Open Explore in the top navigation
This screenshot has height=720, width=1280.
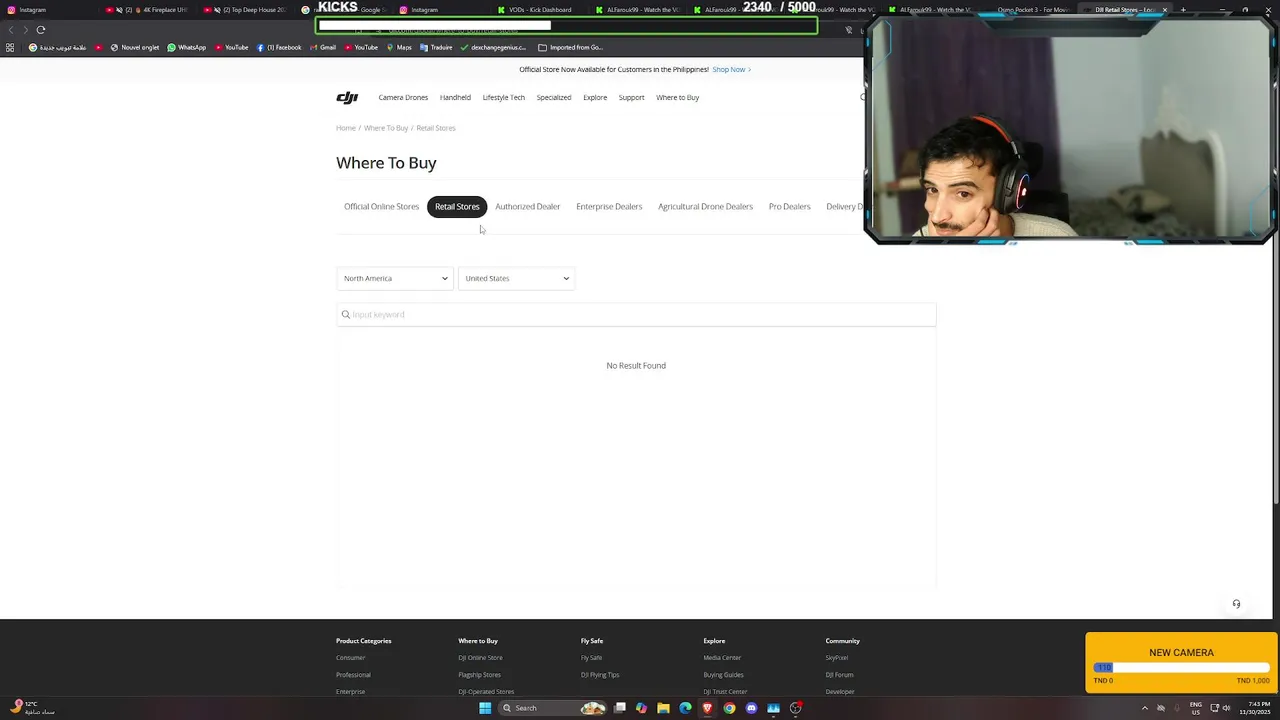point(595,97)
